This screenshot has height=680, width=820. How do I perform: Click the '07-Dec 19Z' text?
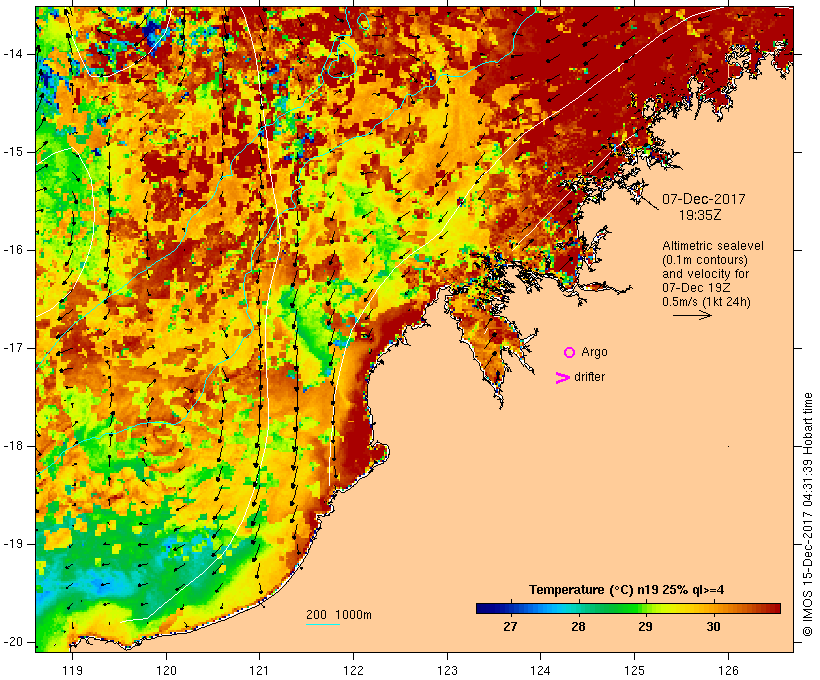pos(696,288)
